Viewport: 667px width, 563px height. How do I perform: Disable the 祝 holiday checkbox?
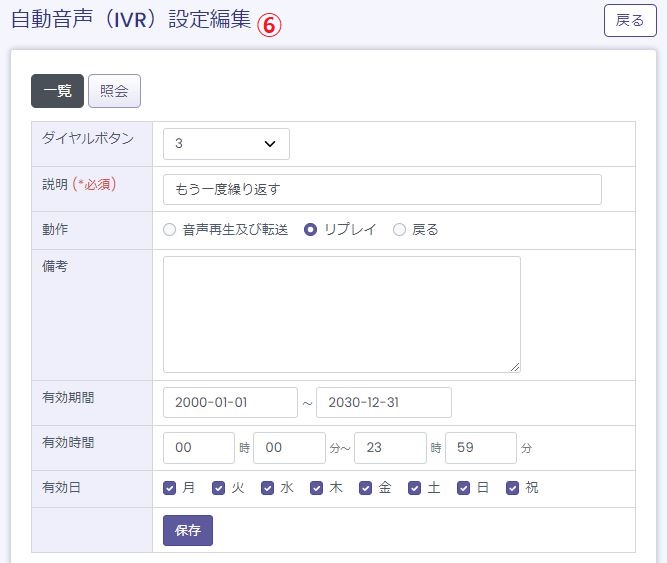tap(513, 489)
